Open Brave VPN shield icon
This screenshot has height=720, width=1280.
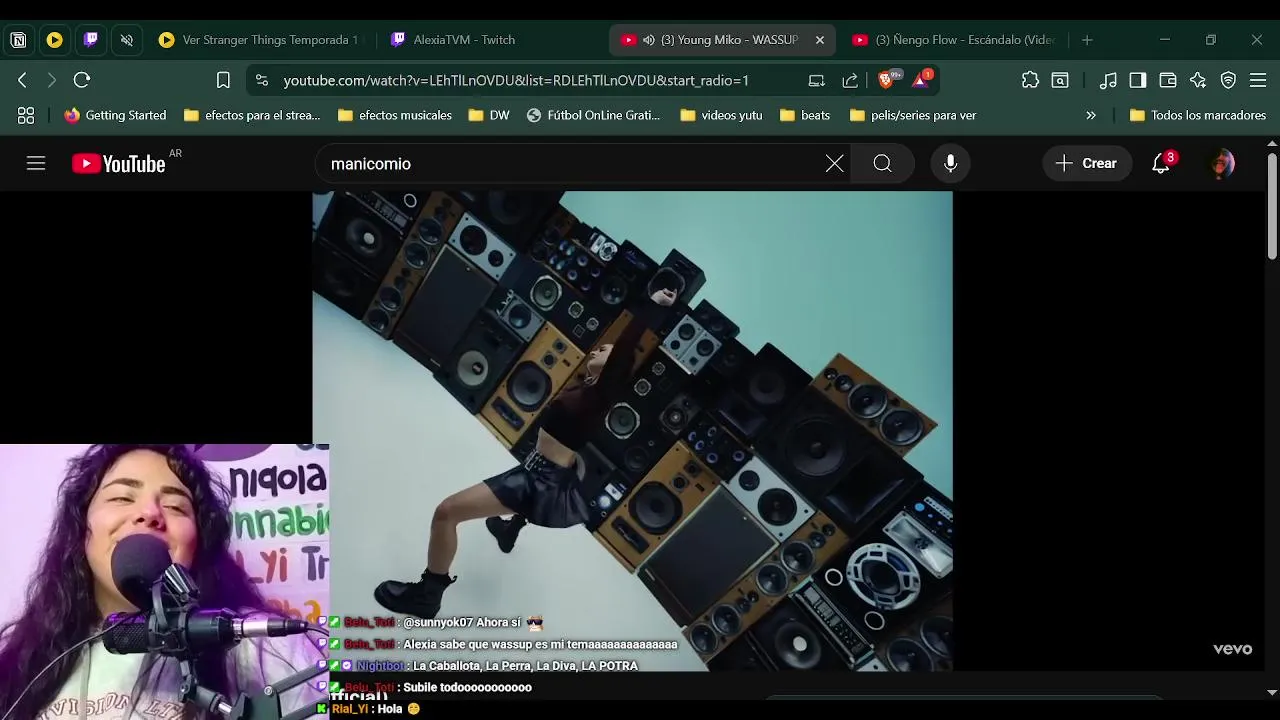(1228, 80)
